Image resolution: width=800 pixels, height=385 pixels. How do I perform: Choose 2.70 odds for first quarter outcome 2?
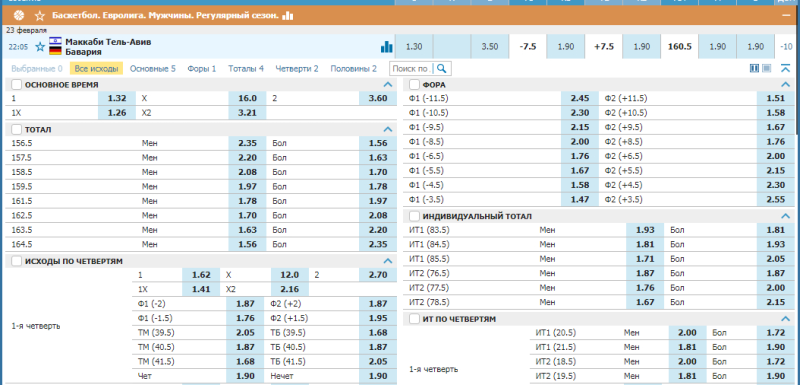378,275
